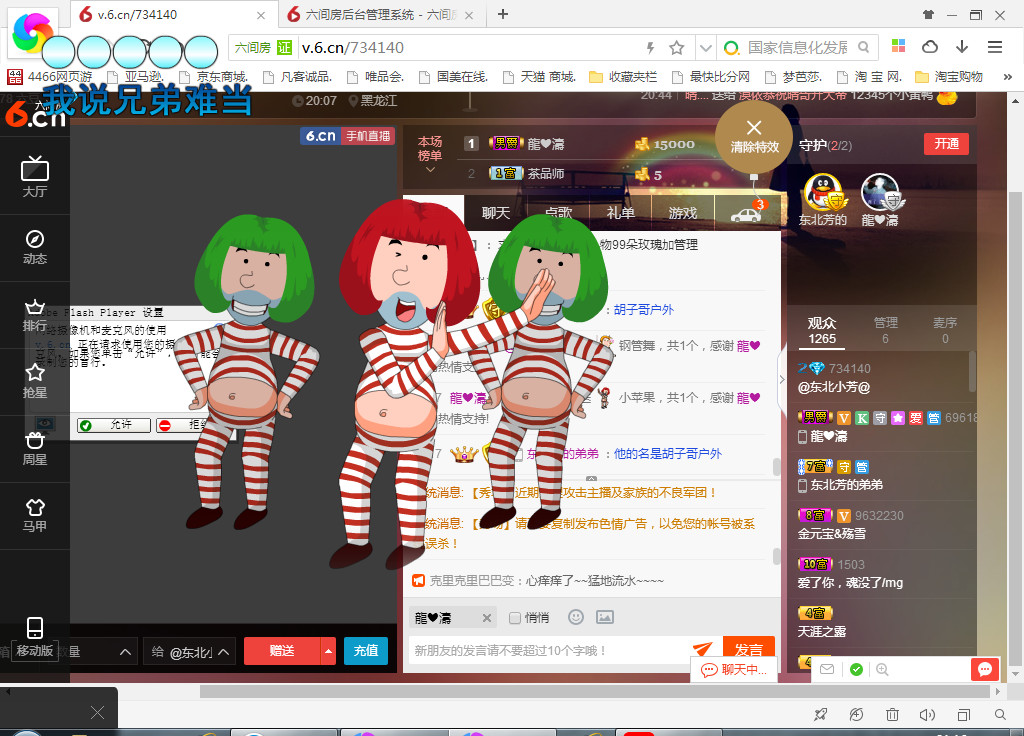The width and height of the screenshot is (1024, 736).
Task: Open the browser apps grid icon
Action: pyautogui.click(x=899, y=46)
